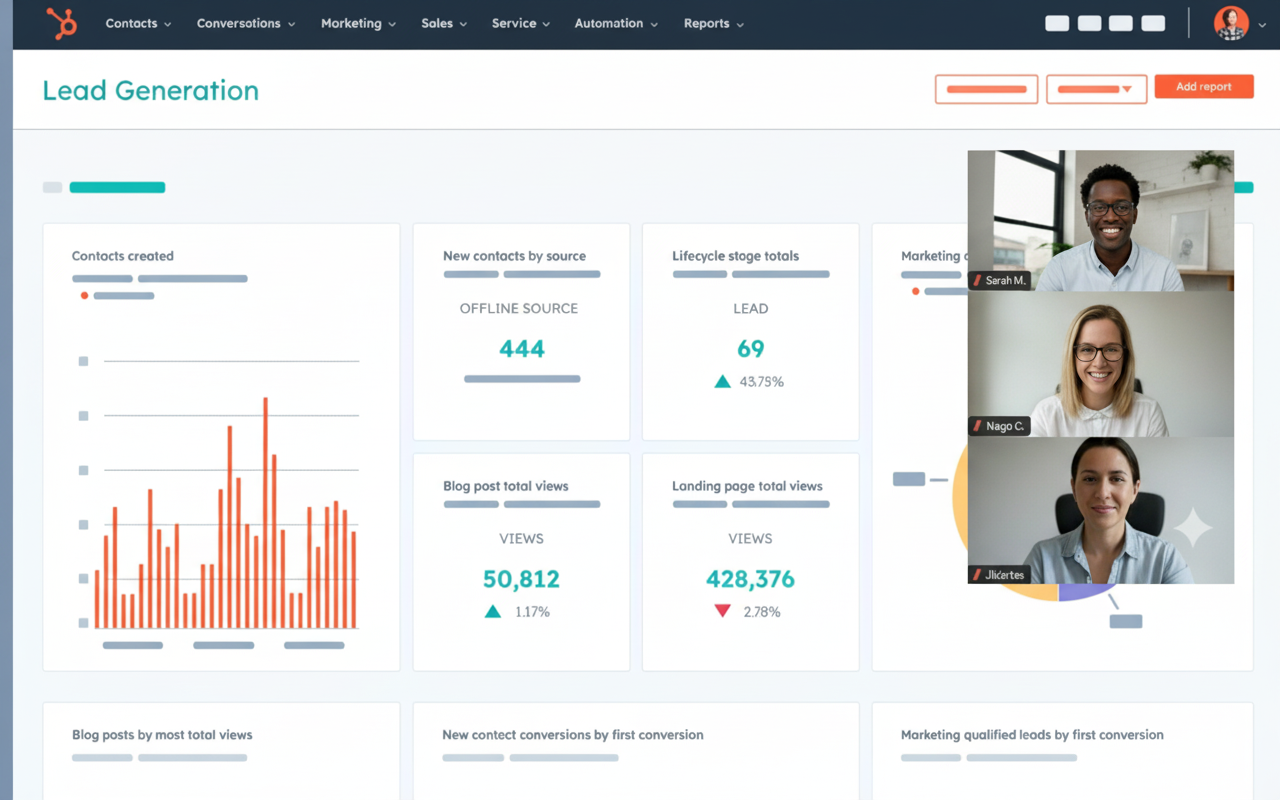The image size is (1280, 800).
Task: Click the orange legend dot under Contacts created
Action: 84,296
